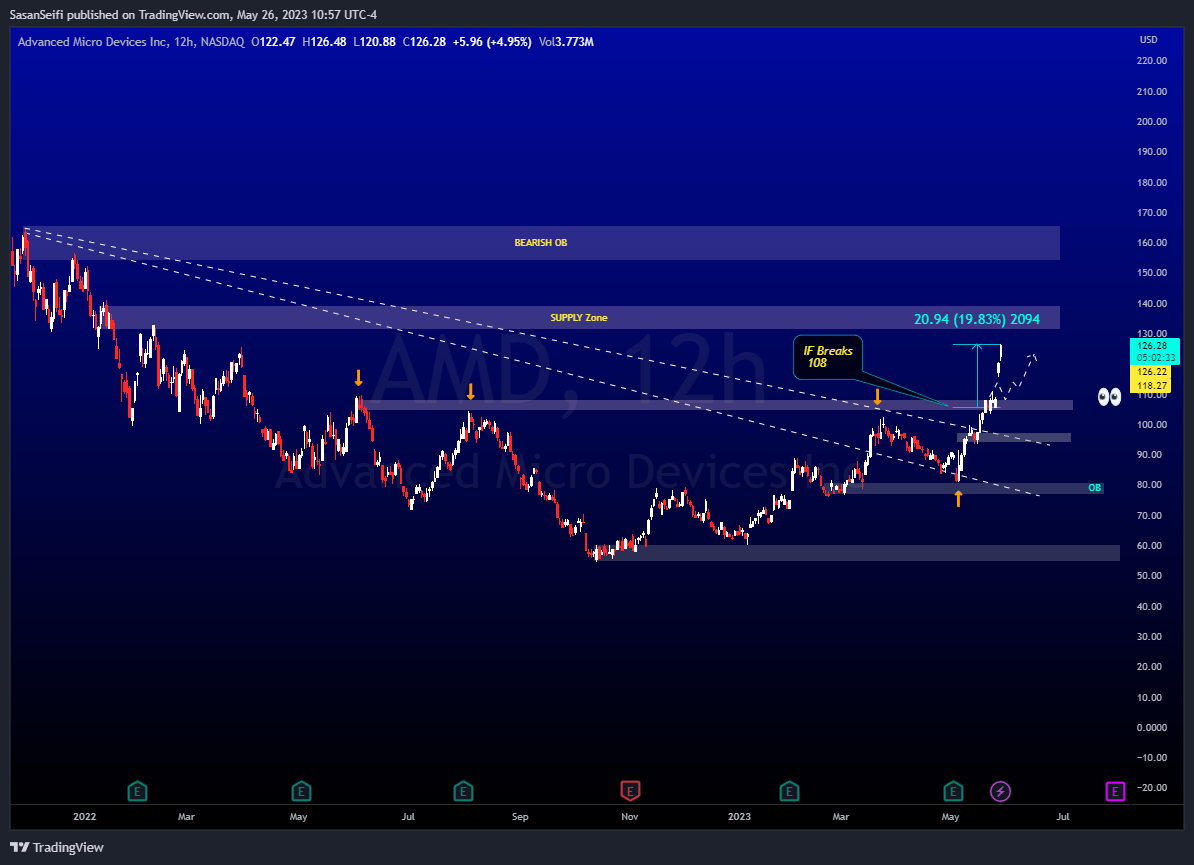
Task: Click the Sep label on the time axis
Action: [x=520, y=816]
